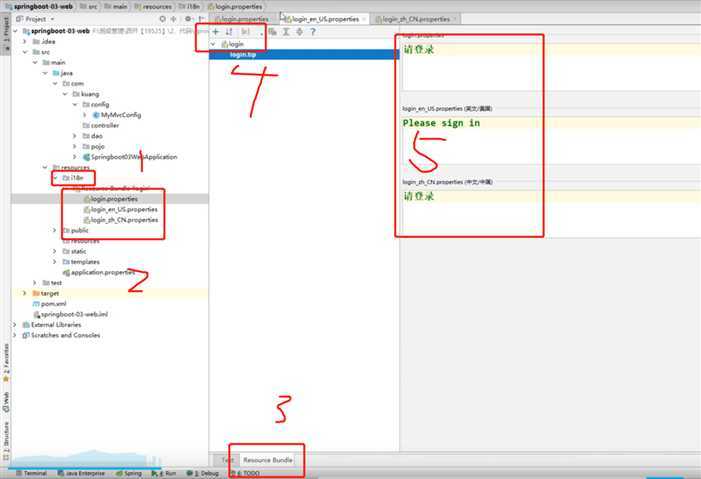Collapse the kuang package
Viewport: 701px width, 479px height.
65,94
